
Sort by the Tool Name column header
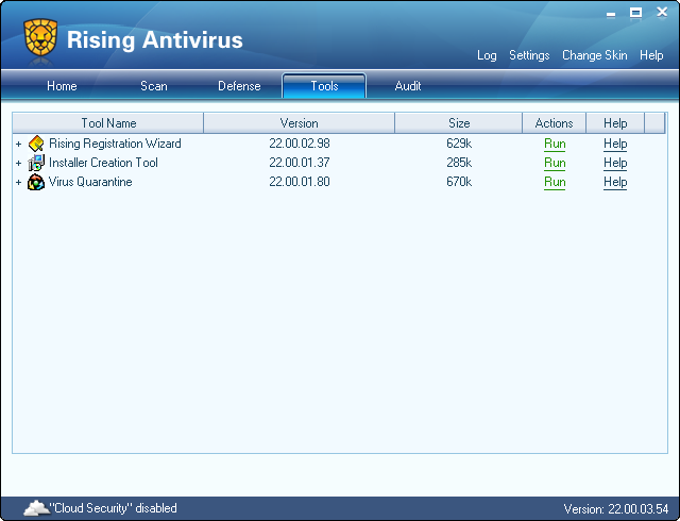(108, 123)
